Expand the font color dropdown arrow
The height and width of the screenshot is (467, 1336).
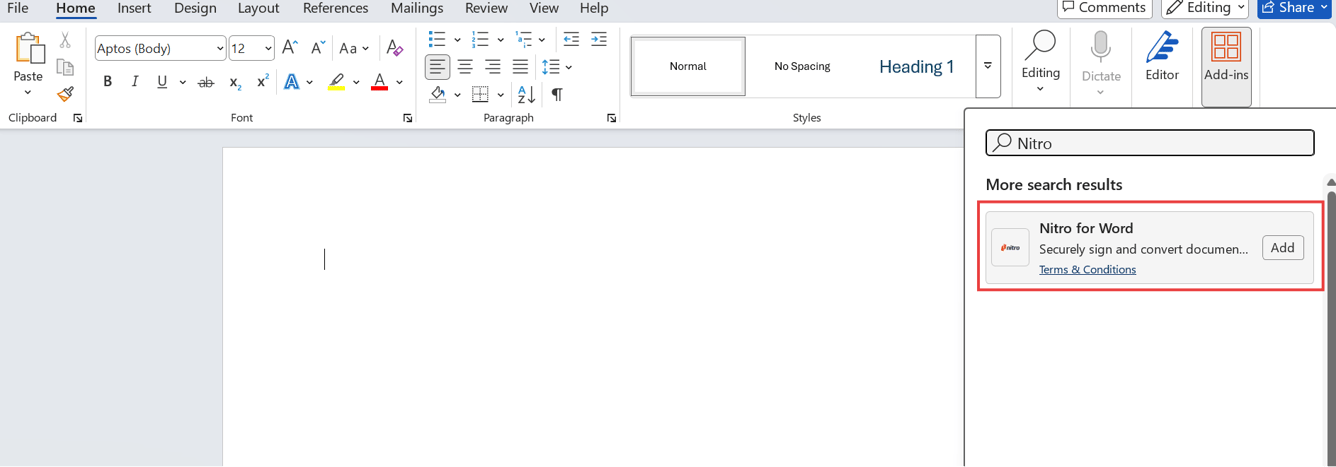coord(399,82)
